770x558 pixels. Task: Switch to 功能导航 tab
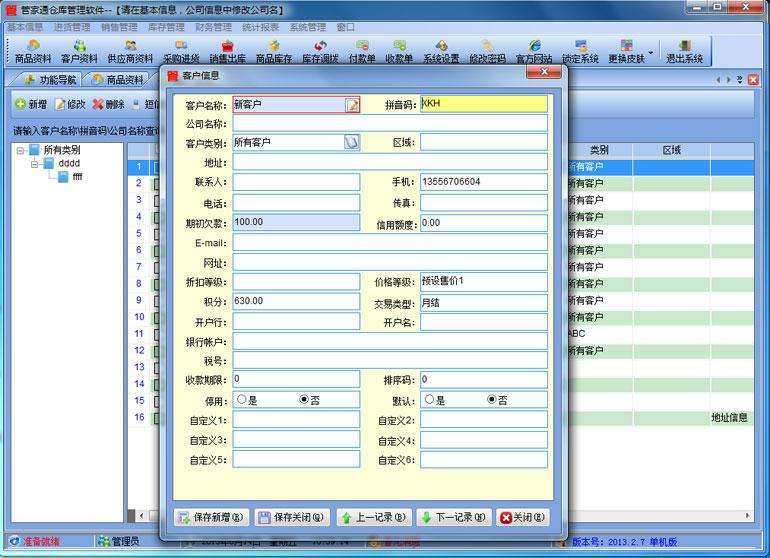[50, 80]
